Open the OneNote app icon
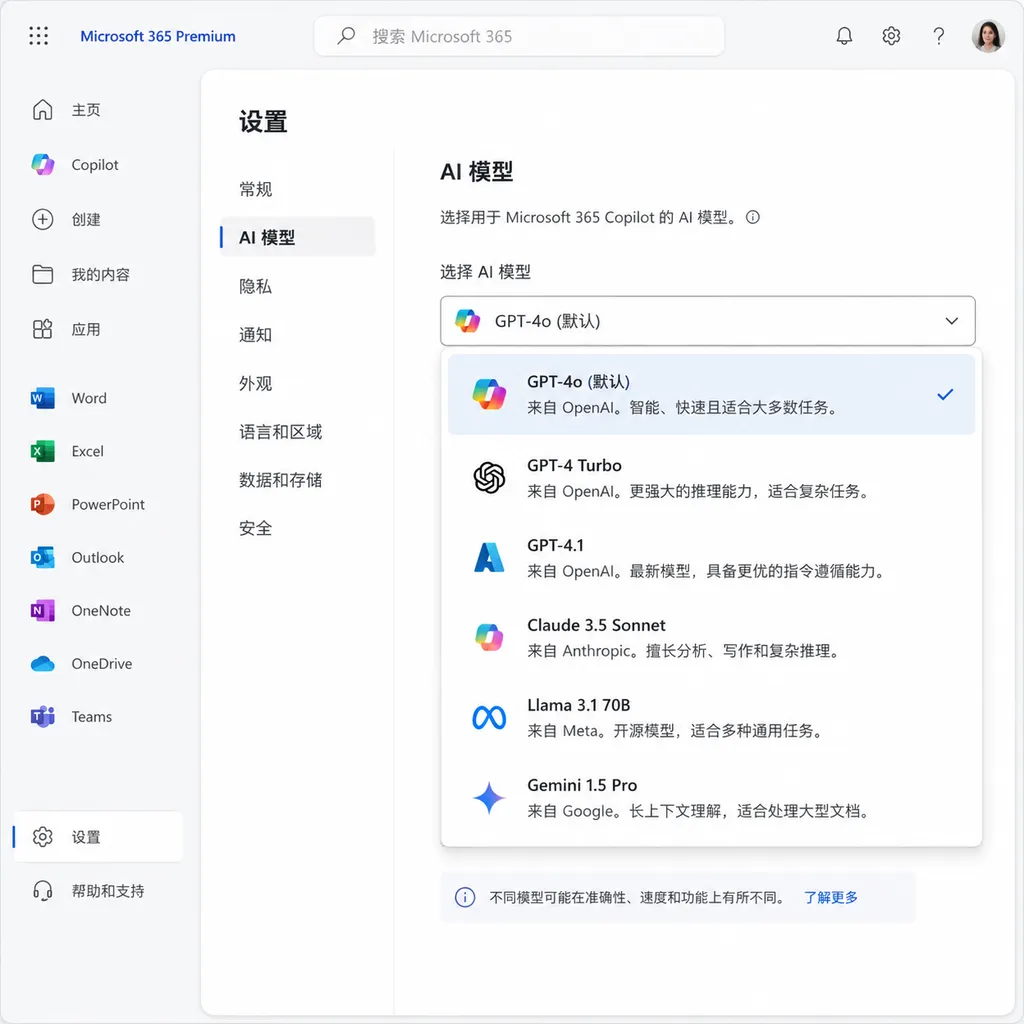Screen dimensions: 1024x1024 click(x=42, y=611)
